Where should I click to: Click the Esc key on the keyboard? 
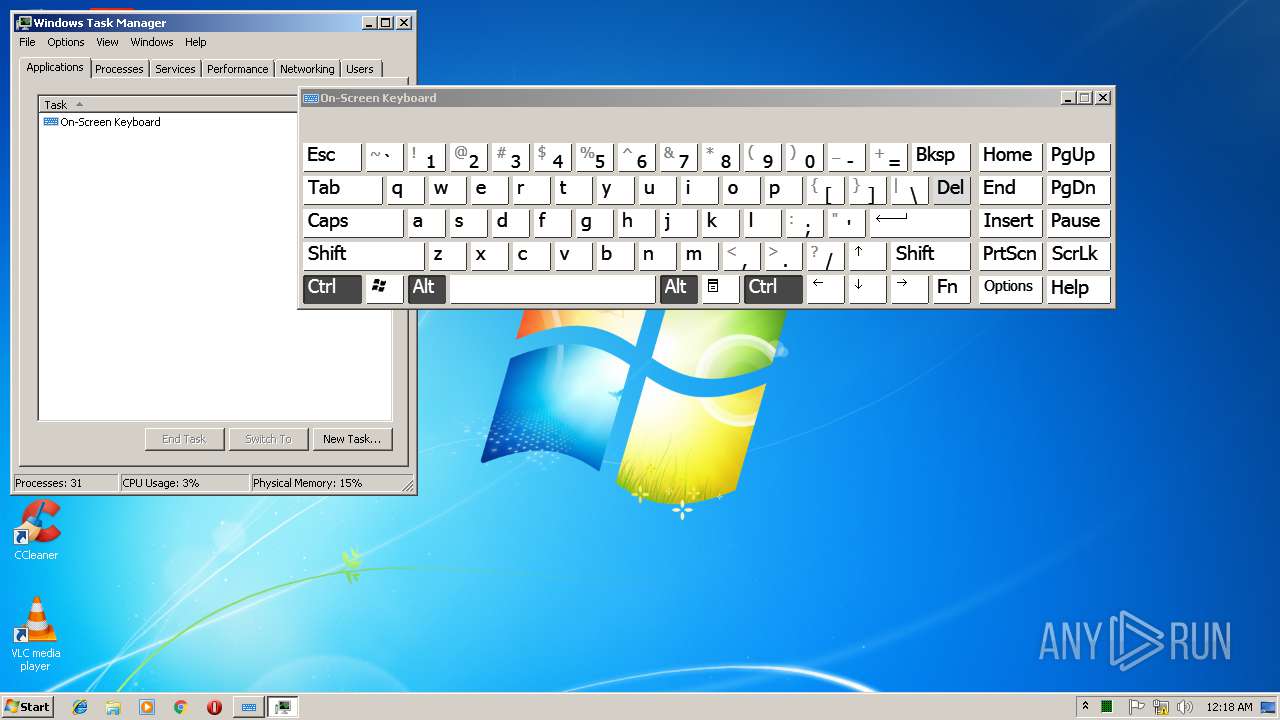[332, 156]
